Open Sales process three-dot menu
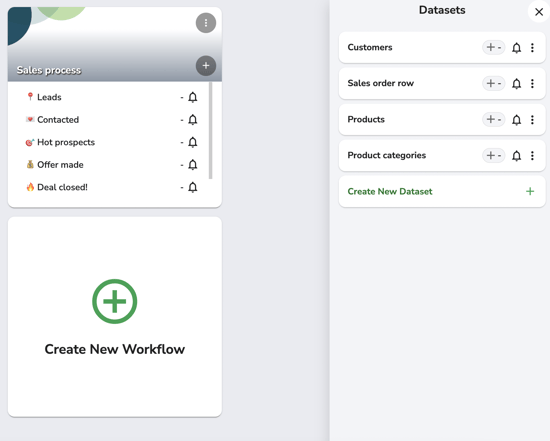The image size is (550, 441). (x=206, y=23)
